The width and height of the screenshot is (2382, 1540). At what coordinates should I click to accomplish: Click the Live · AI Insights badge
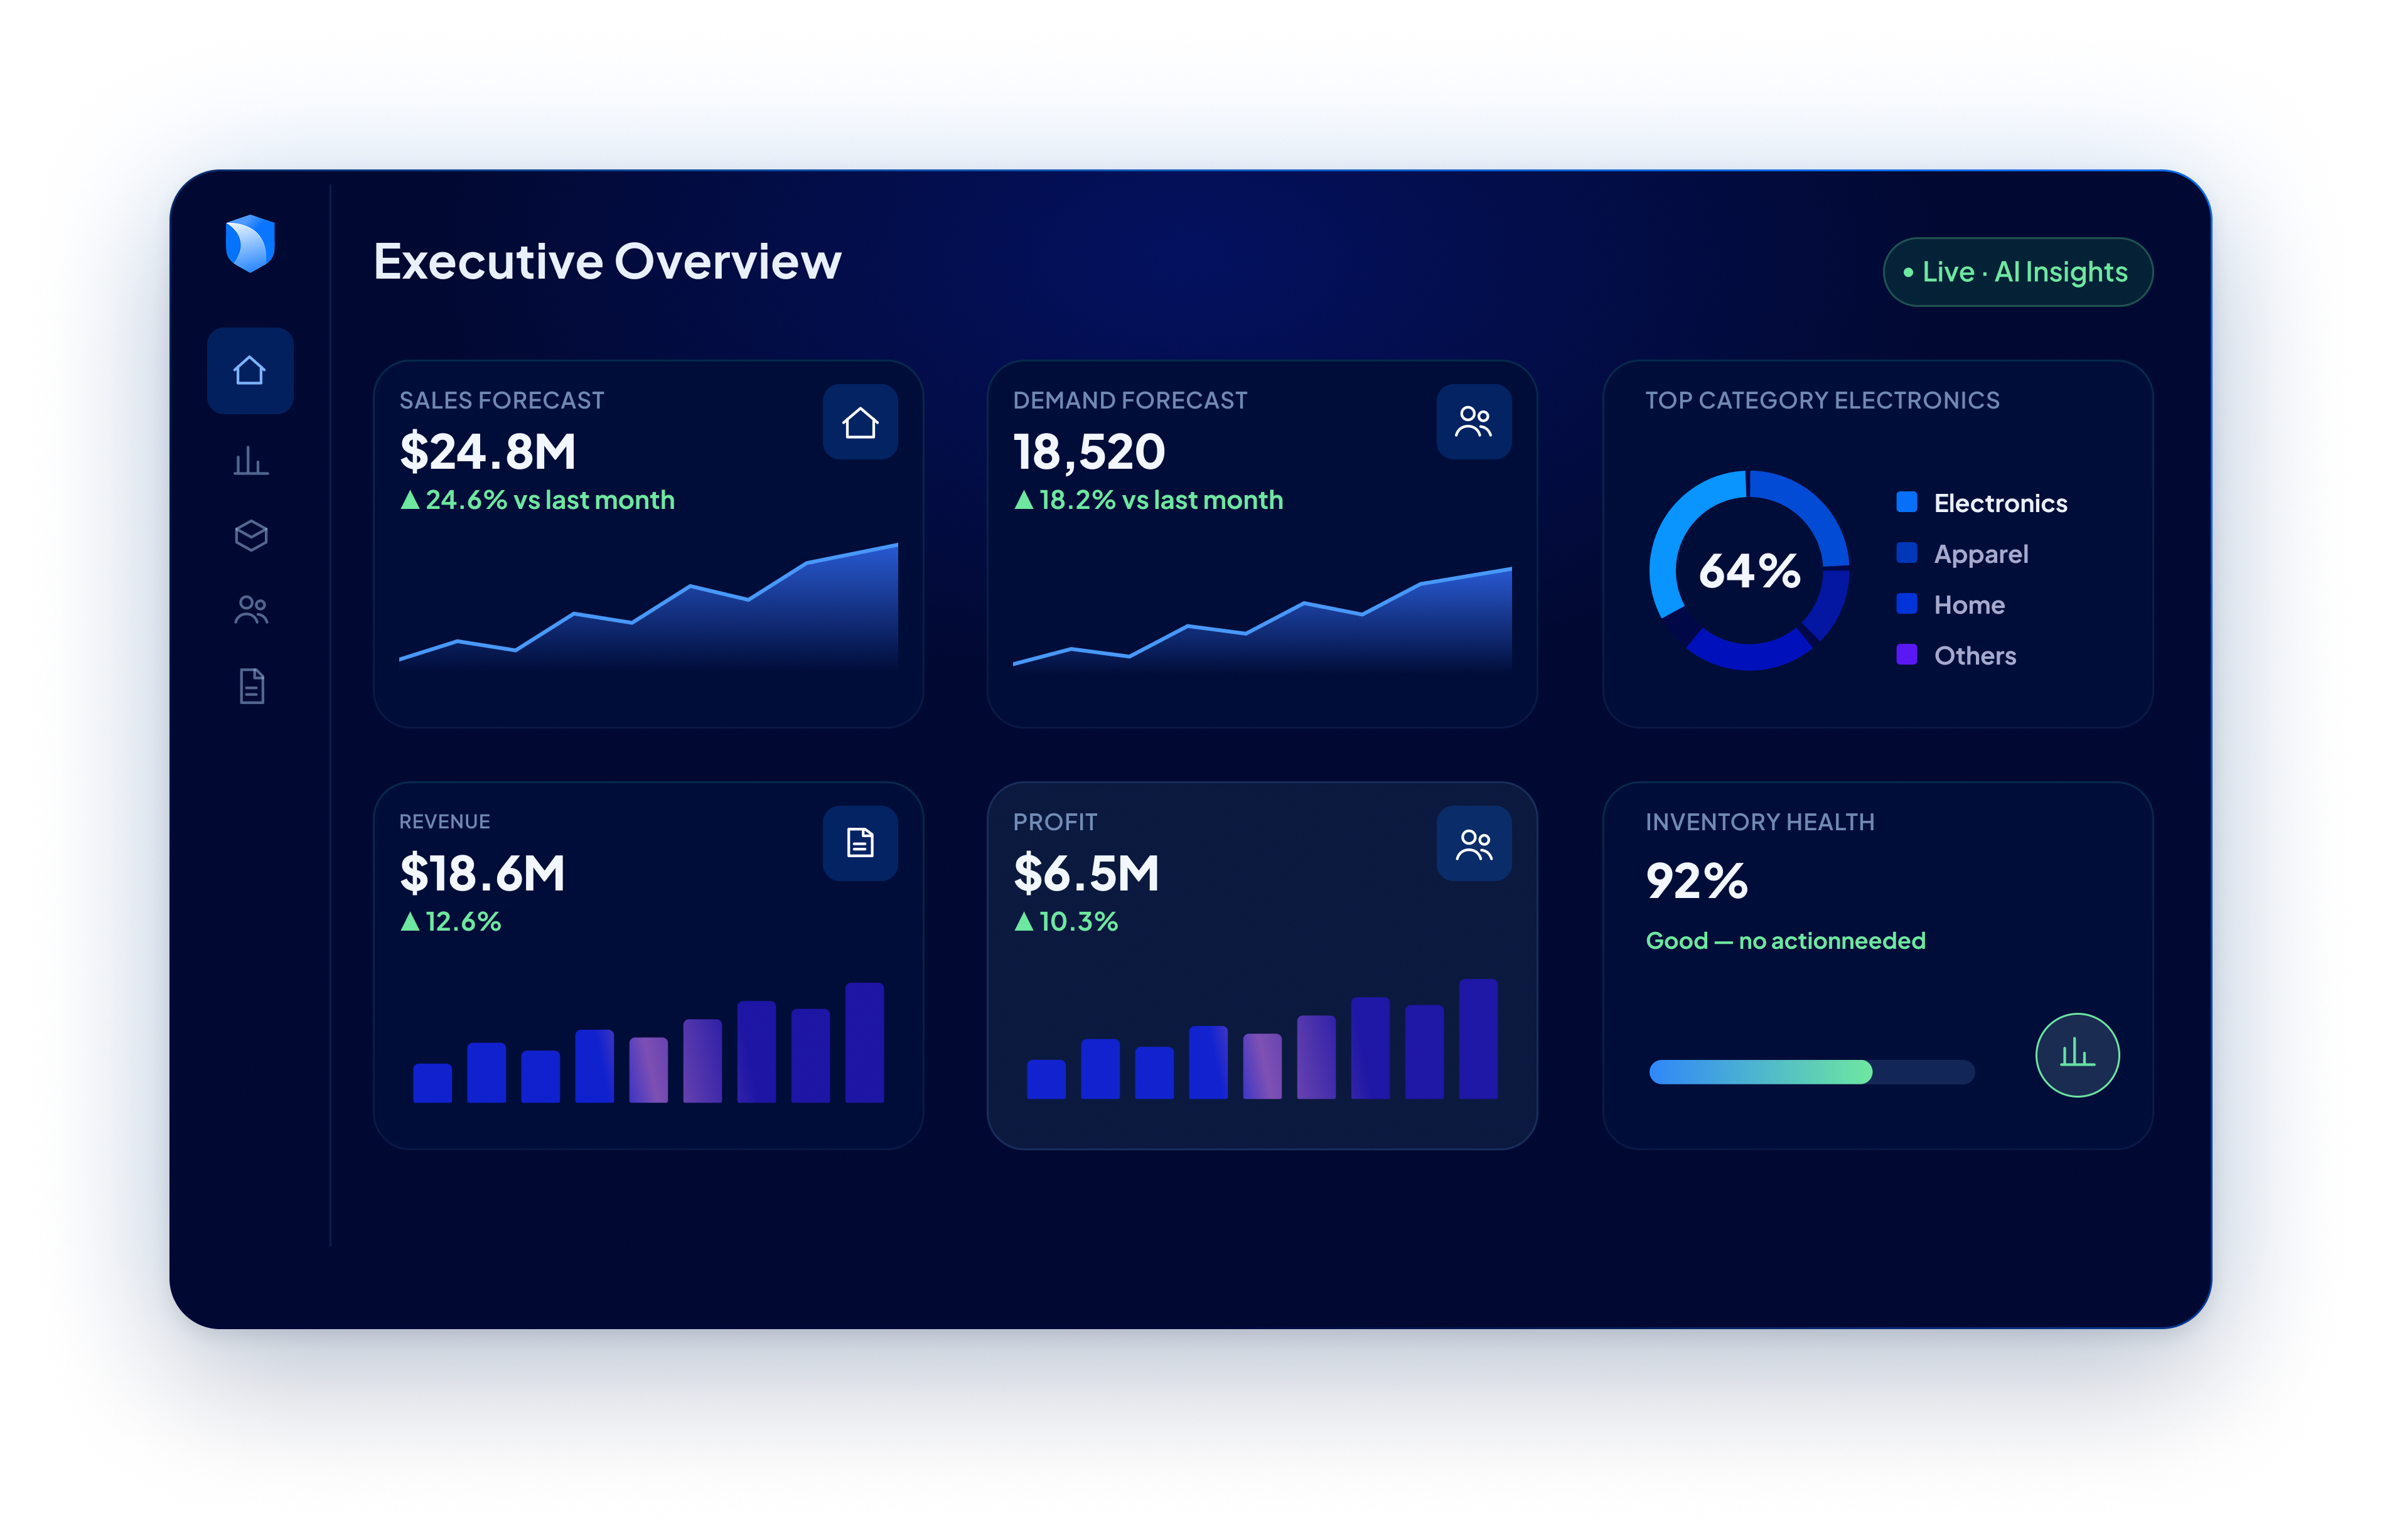pyautogui.click(x=2017, y=272)
